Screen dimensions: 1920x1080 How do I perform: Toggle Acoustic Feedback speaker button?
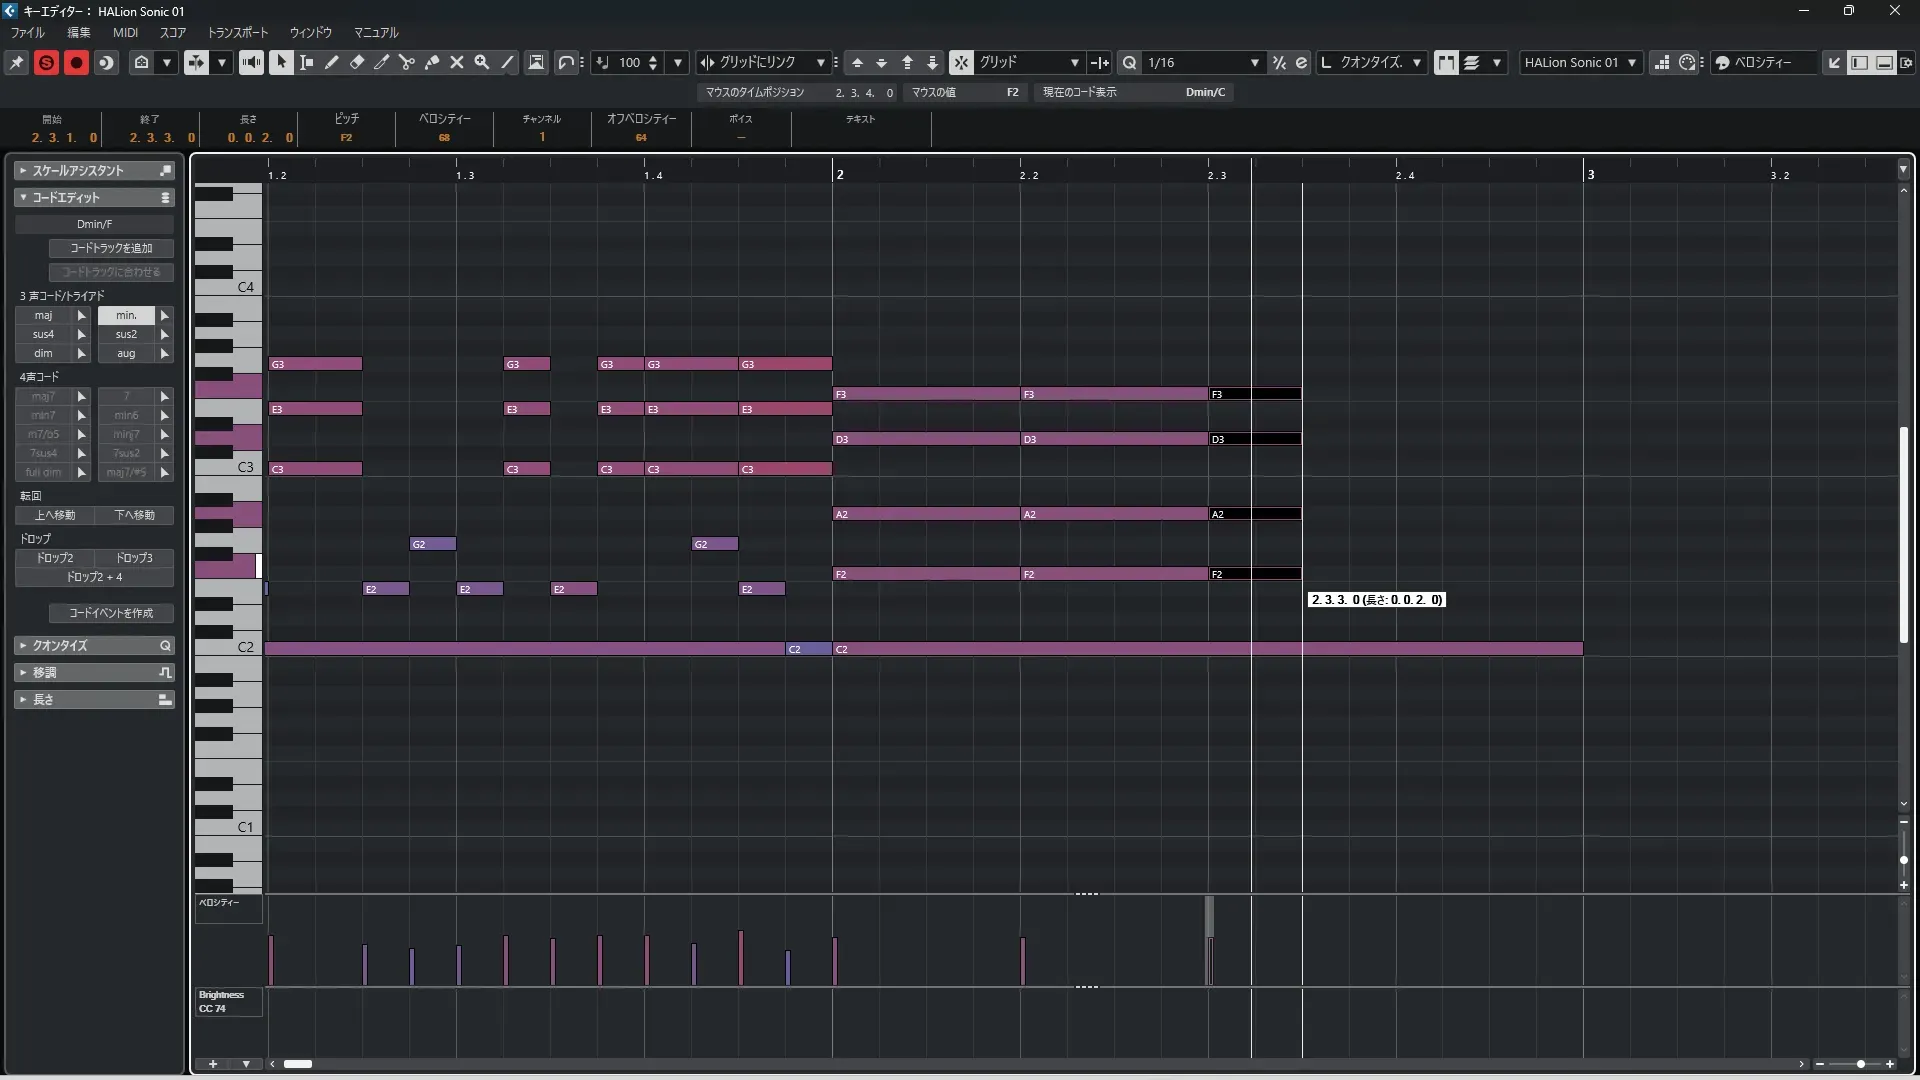251,62
